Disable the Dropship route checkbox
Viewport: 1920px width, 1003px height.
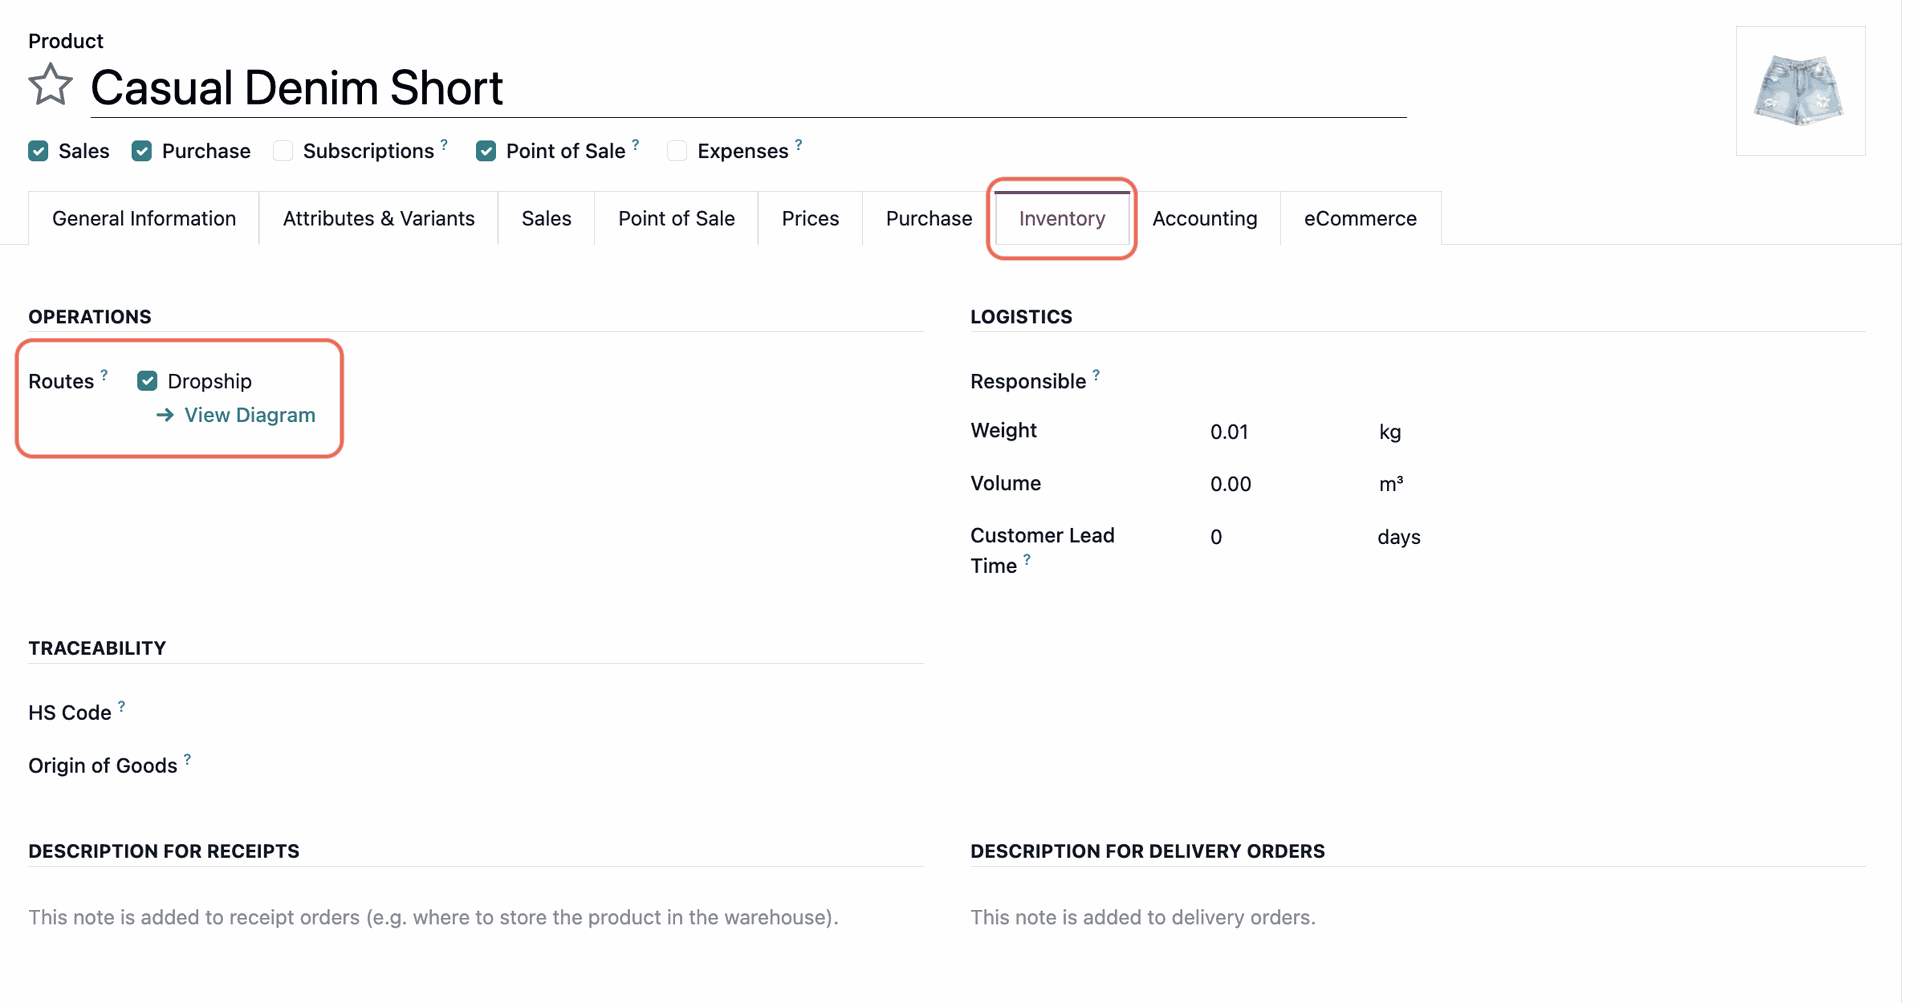pos(147,381)
